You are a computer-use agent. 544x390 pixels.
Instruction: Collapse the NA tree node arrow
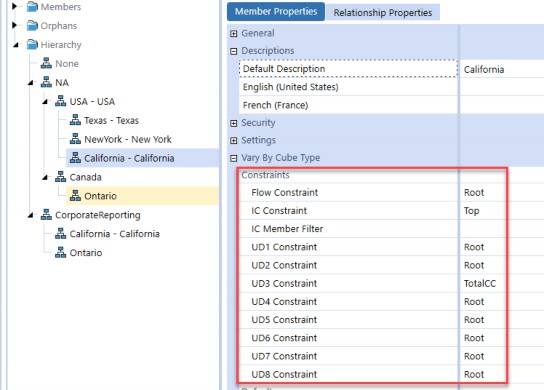[x=31, y=83]
